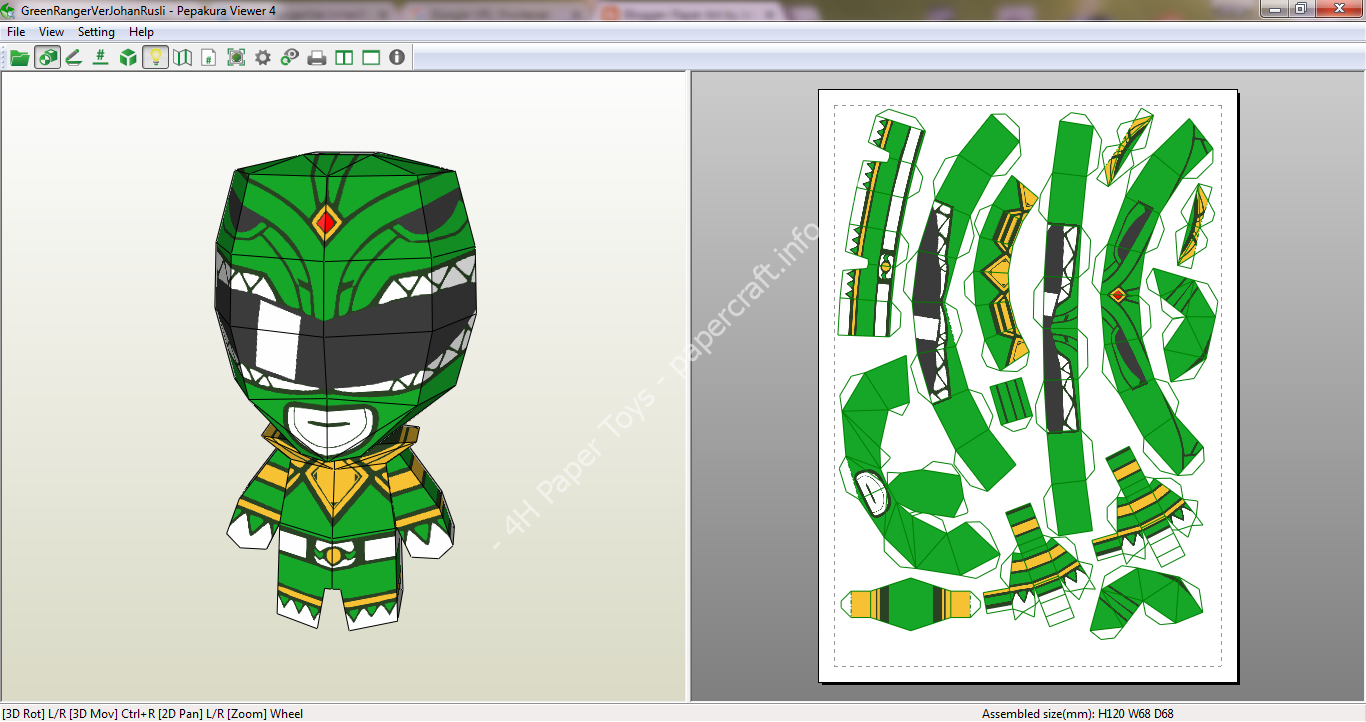Click the red diamond on the helmet

coord(326,221)
